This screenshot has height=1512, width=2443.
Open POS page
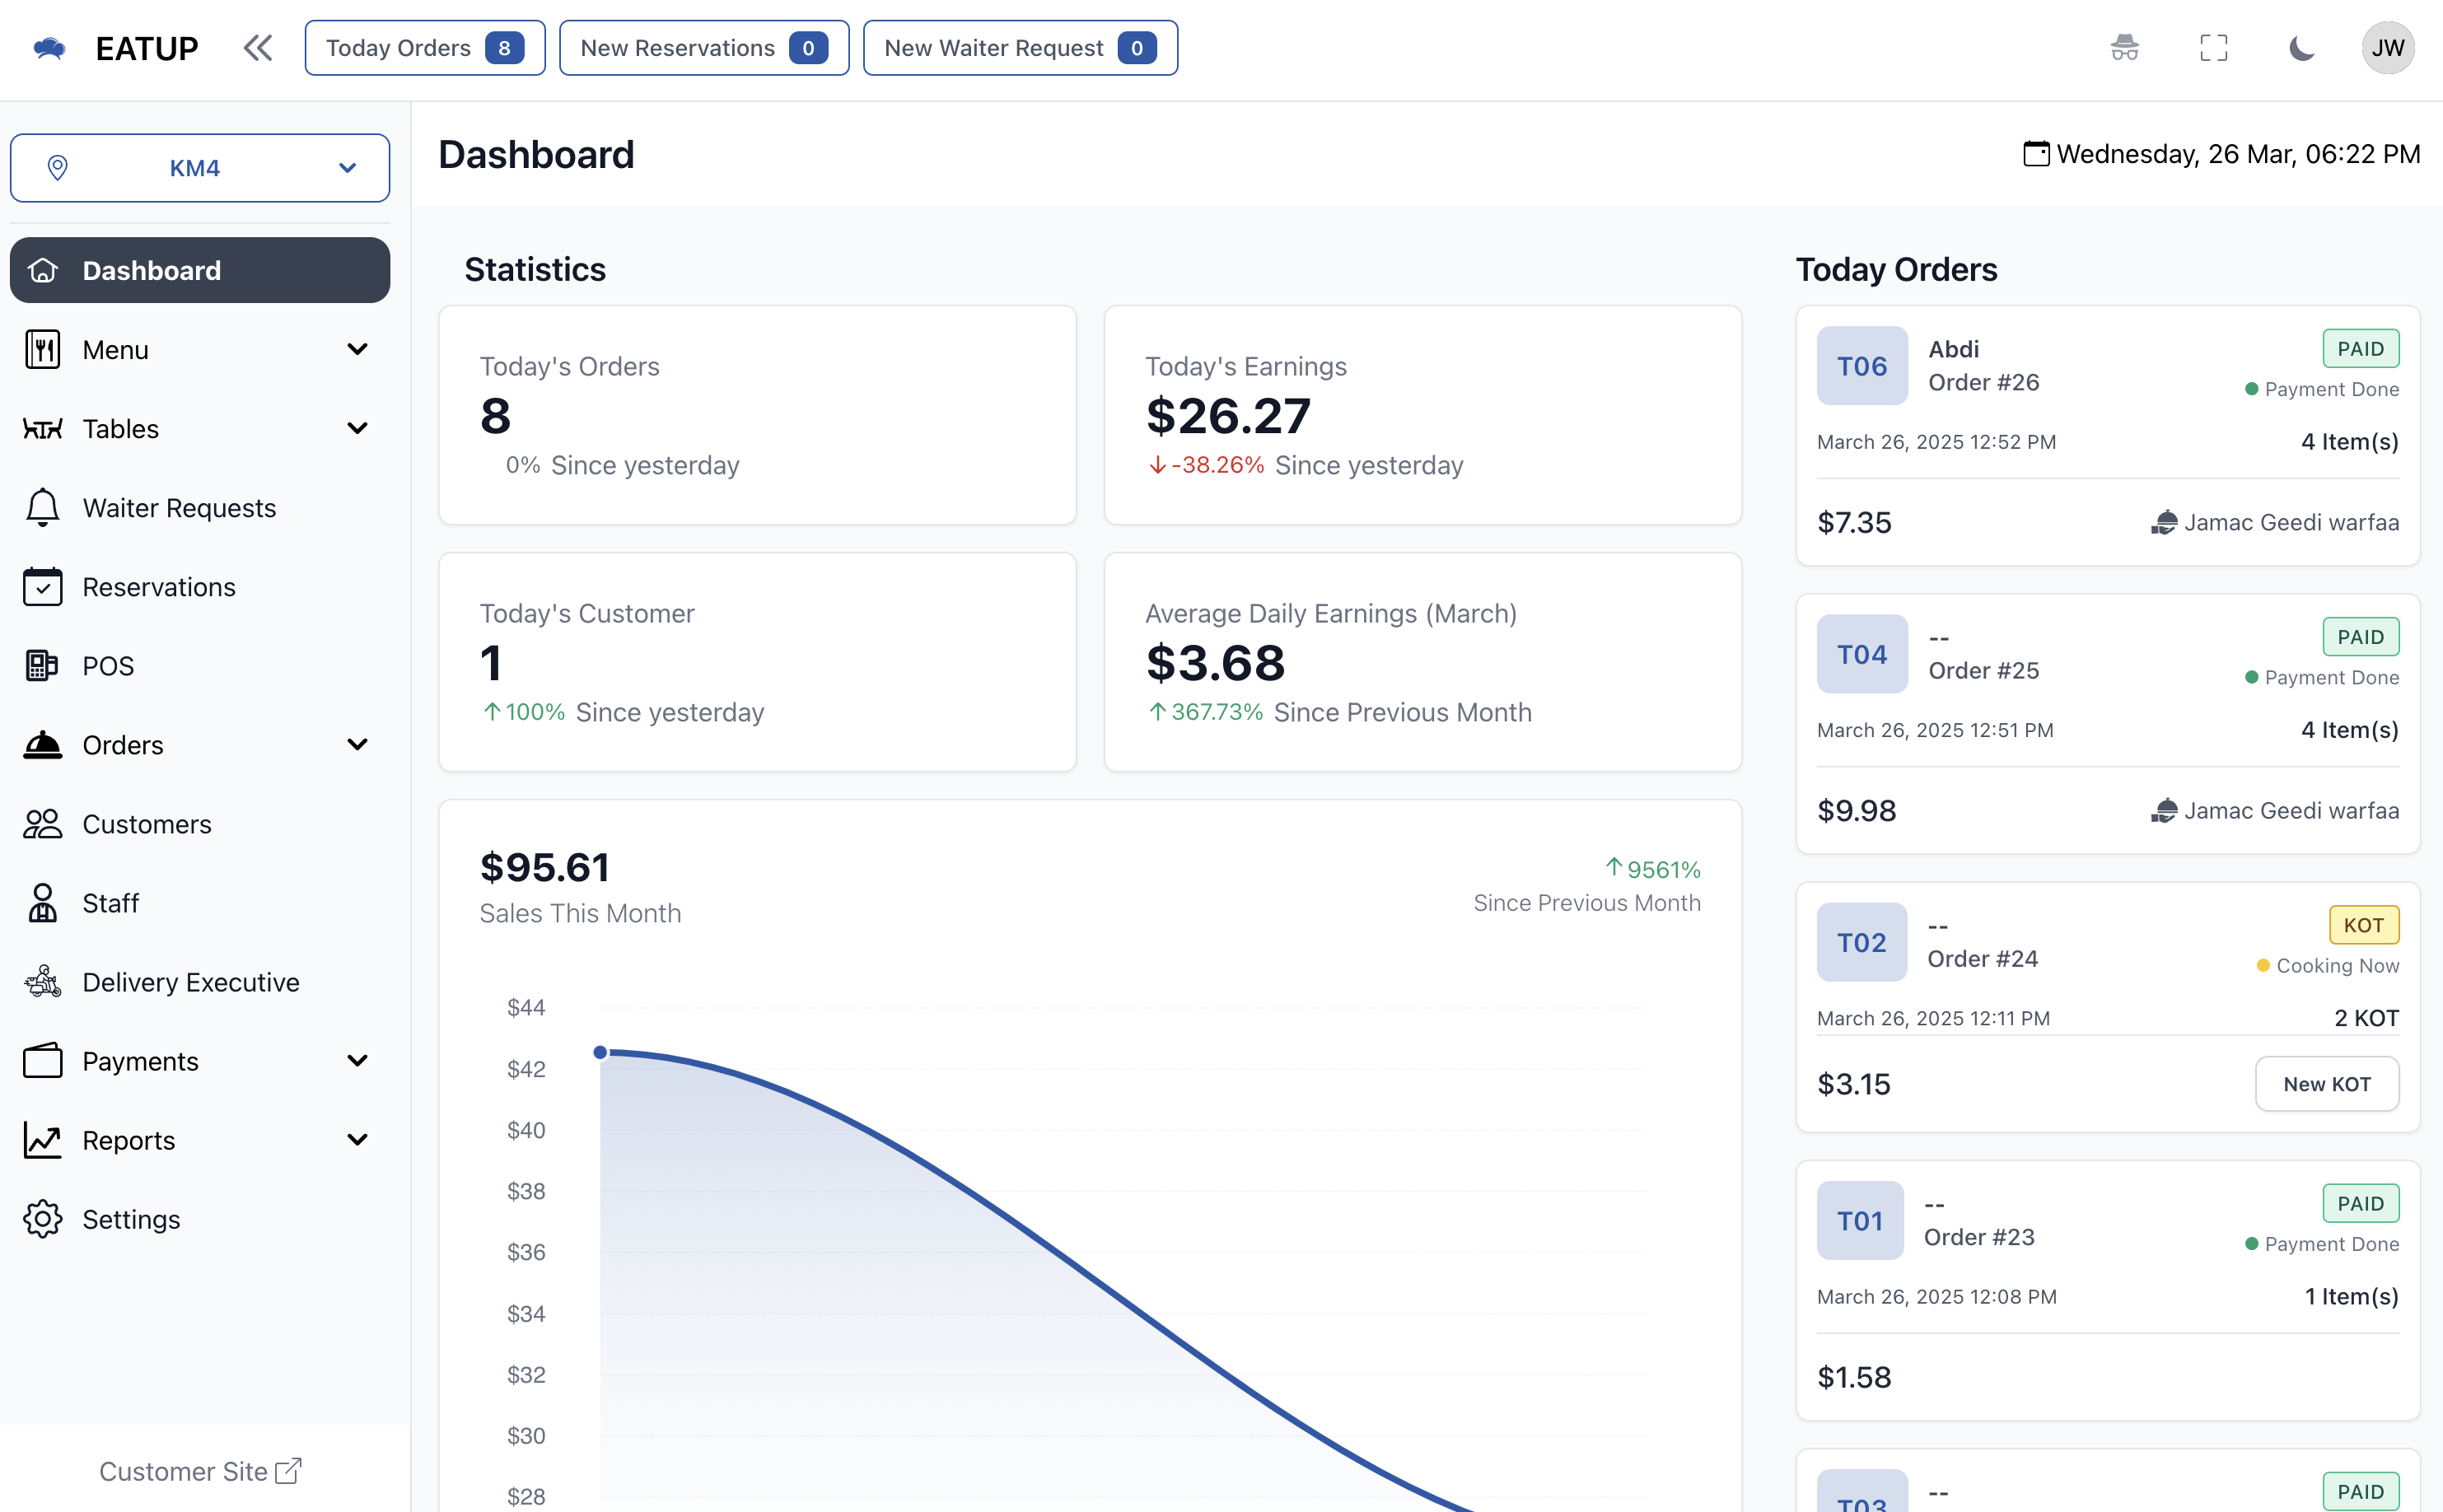coord(200,666)
